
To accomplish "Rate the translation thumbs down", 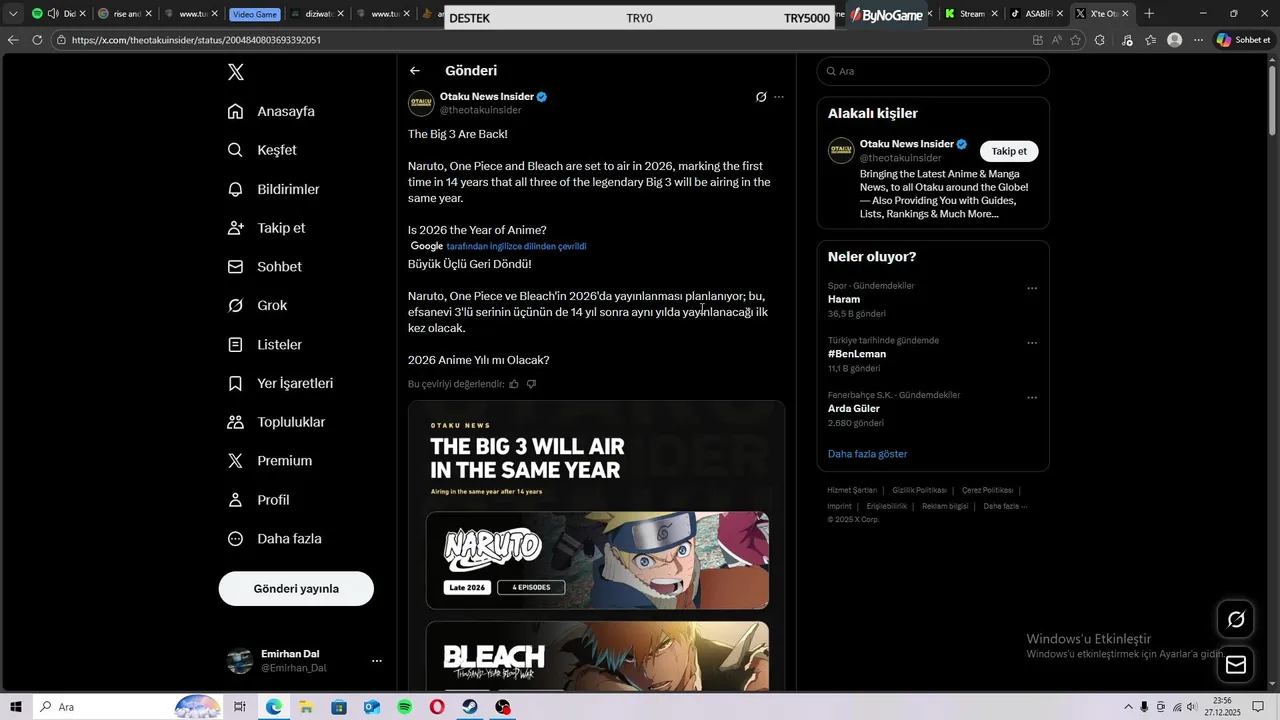I will coord(531,384).
